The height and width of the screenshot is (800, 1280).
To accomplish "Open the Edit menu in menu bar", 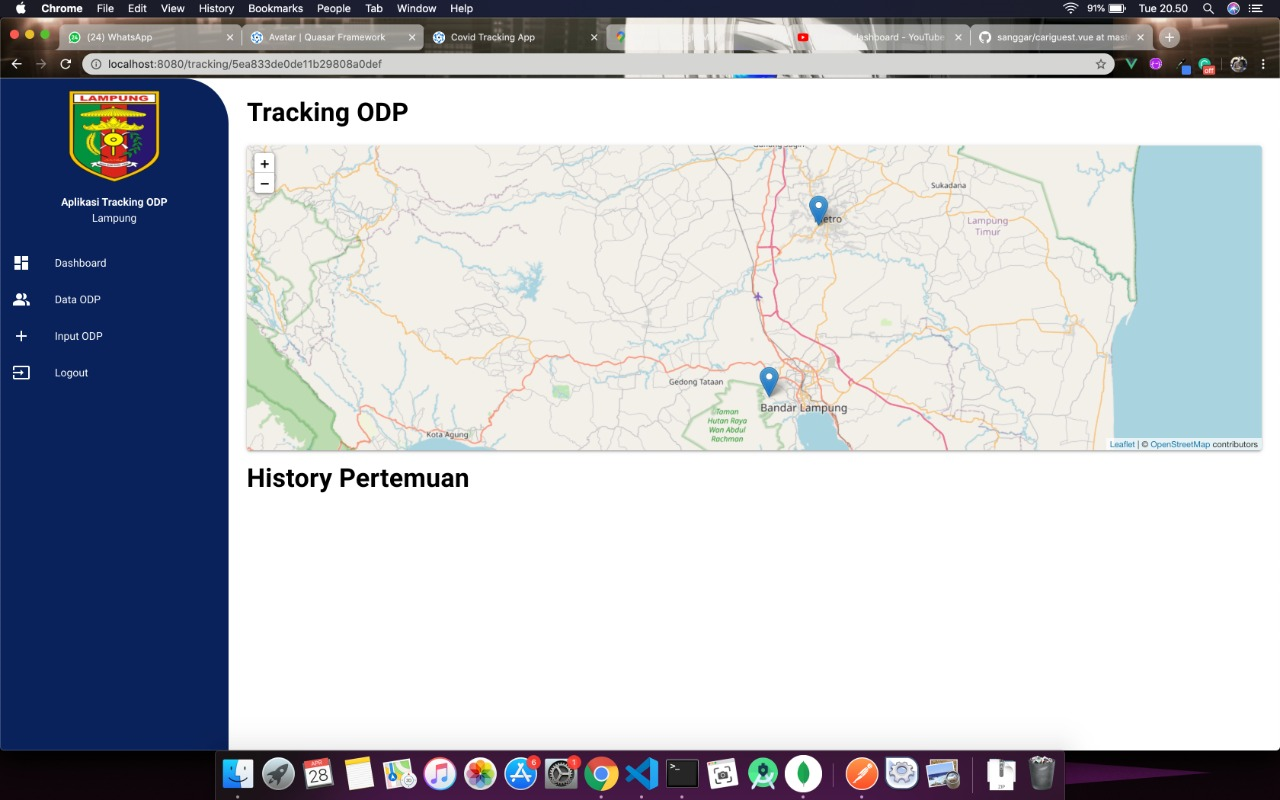I will tap(137, 8).
